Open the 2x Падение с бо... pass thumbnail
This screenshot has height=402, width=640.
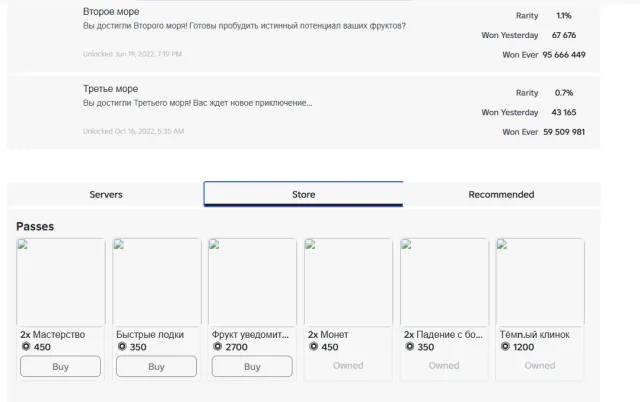pos(444,282)
